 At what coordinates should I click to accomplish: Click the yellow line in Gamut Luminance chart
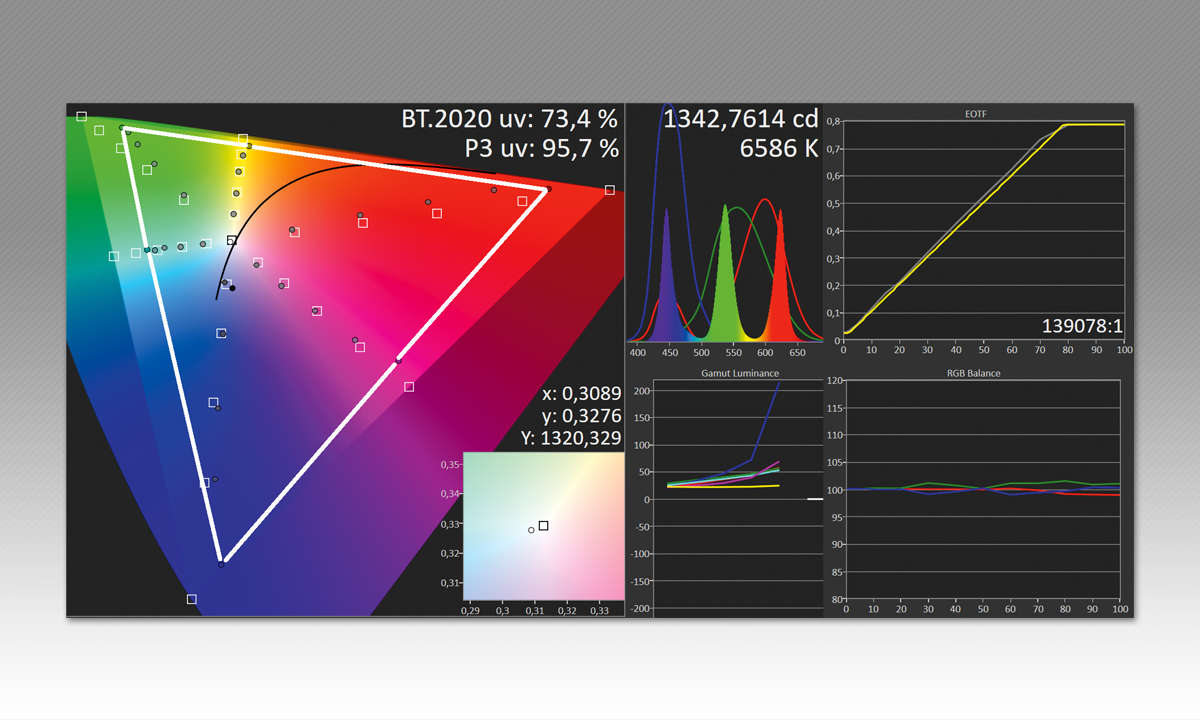(x=722, y=487)
